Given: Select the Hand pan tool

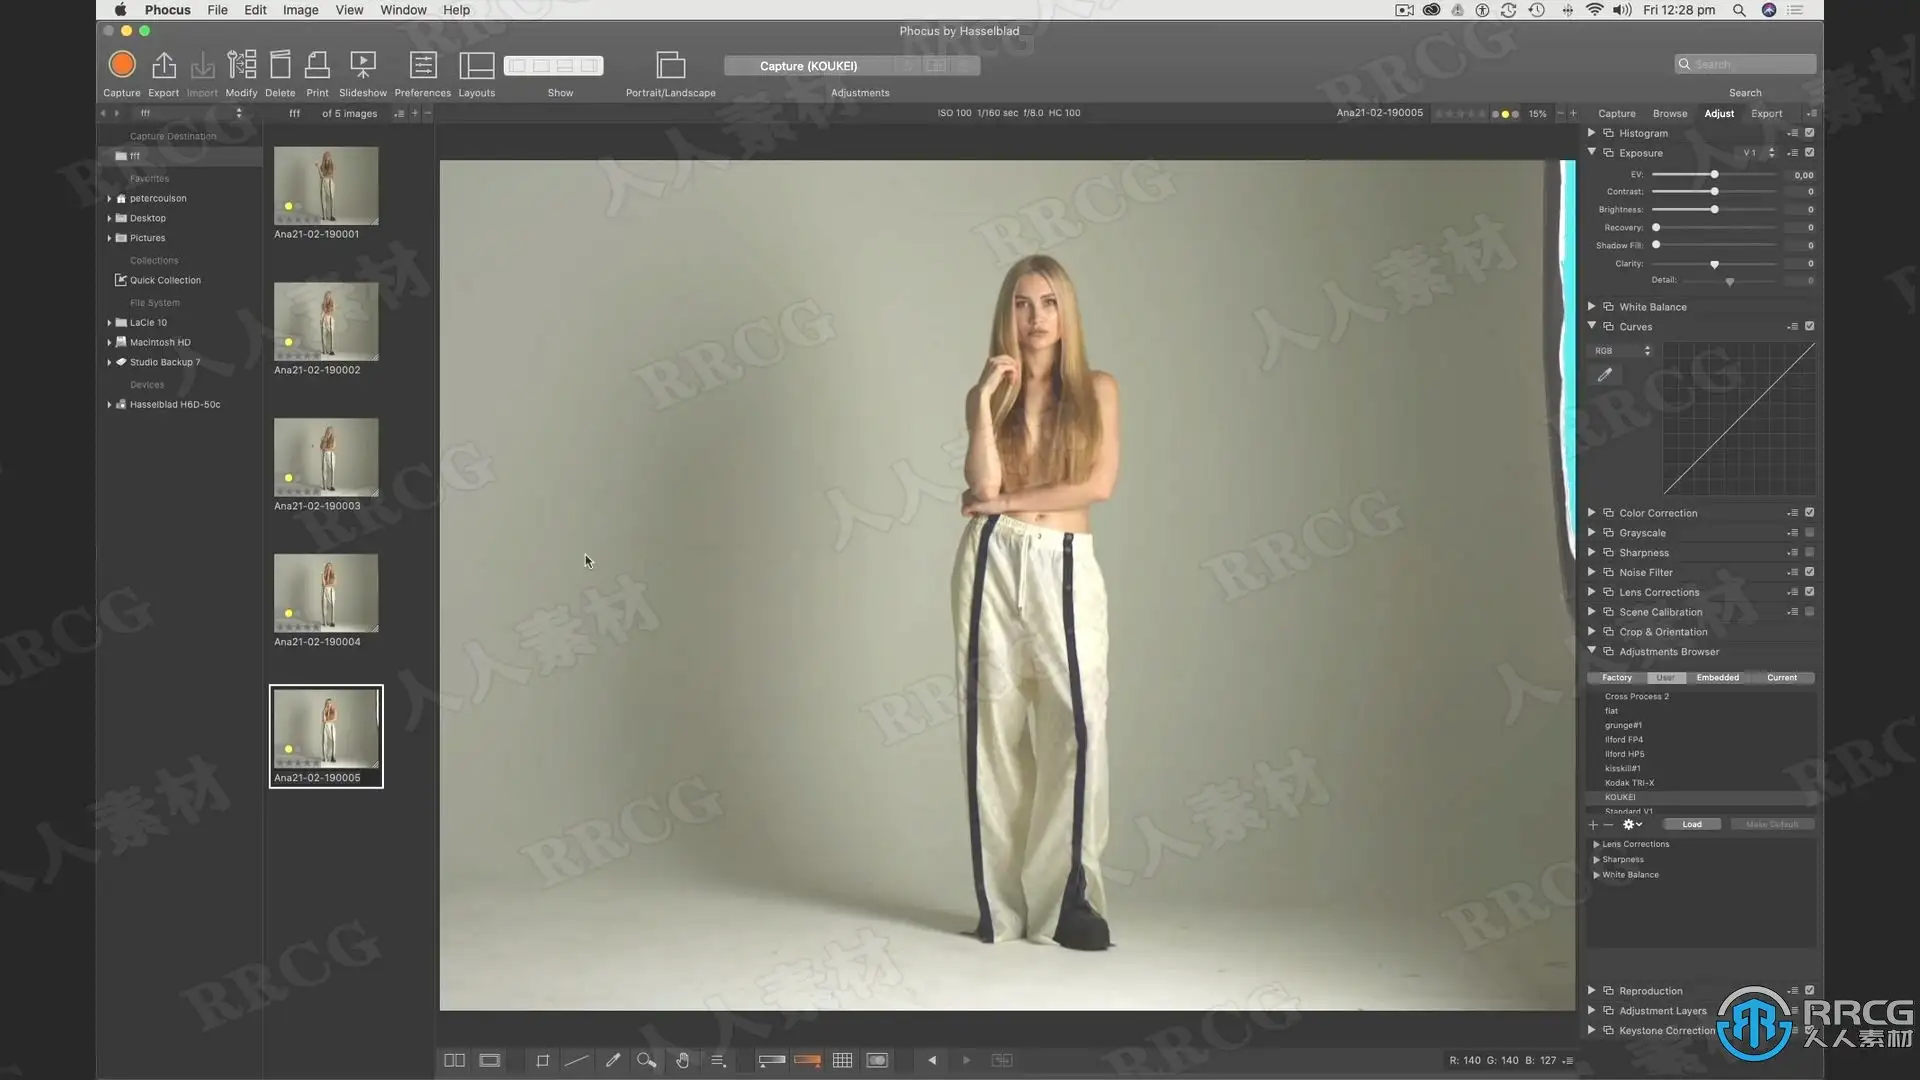Looking at the screenshot, I should (682, 1061).
